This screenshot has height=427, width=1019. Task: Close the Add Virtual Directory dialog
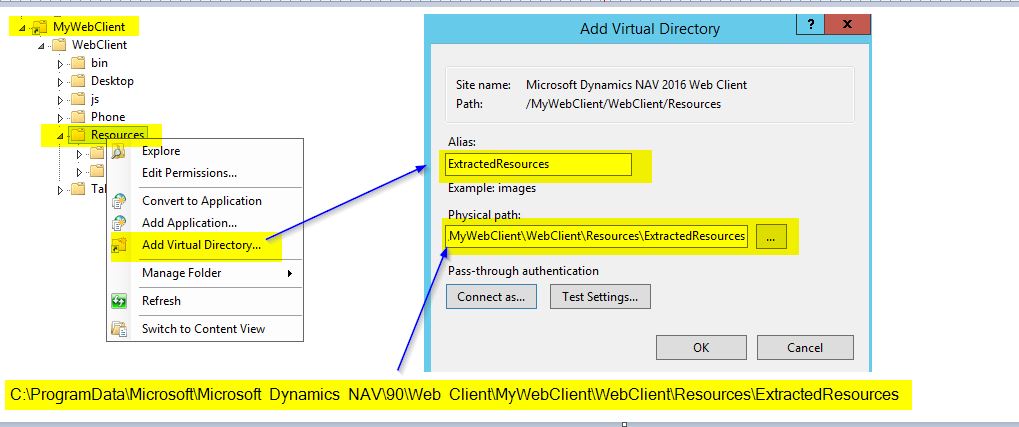pyautogui.click(x=847, y=25)
